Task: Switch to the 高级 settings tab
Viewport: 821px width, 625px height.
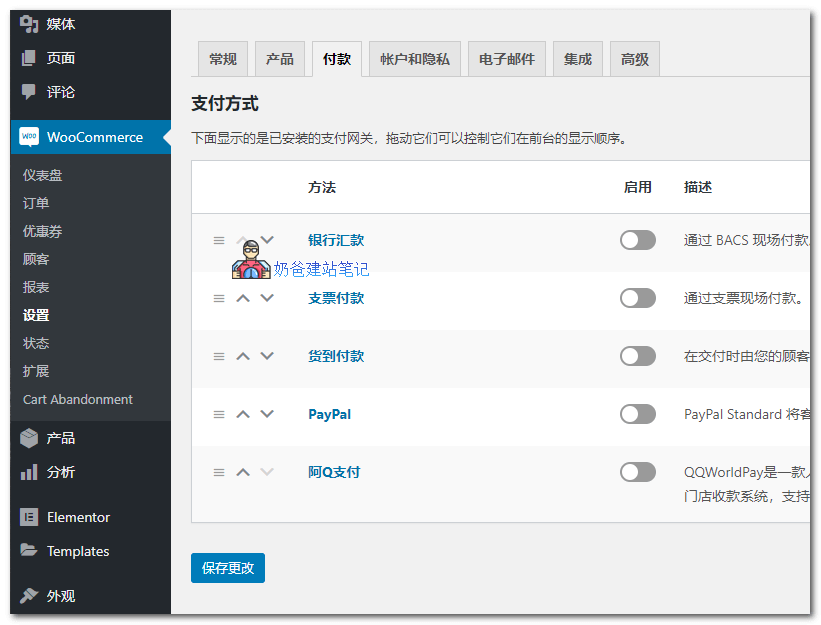Action: pos(634,58)
